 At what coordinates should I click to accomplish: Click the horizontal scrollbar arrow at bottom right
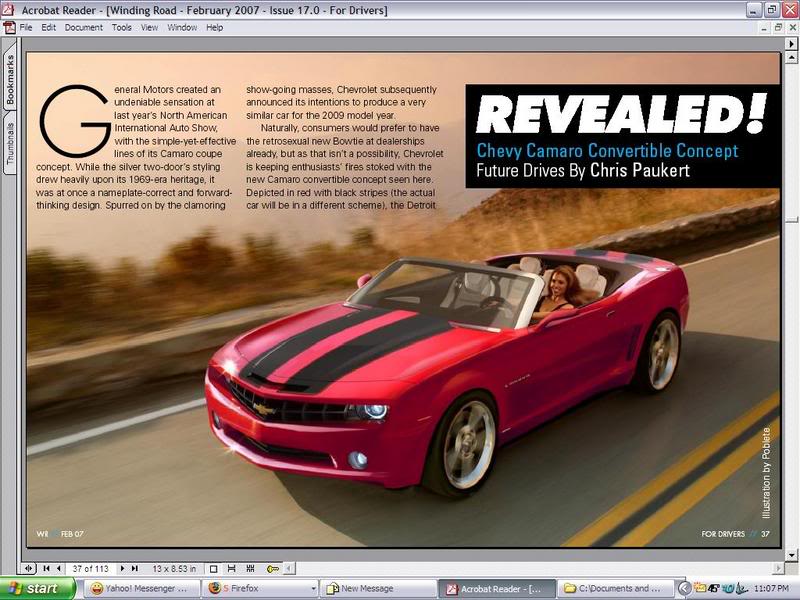pos(779,567)
